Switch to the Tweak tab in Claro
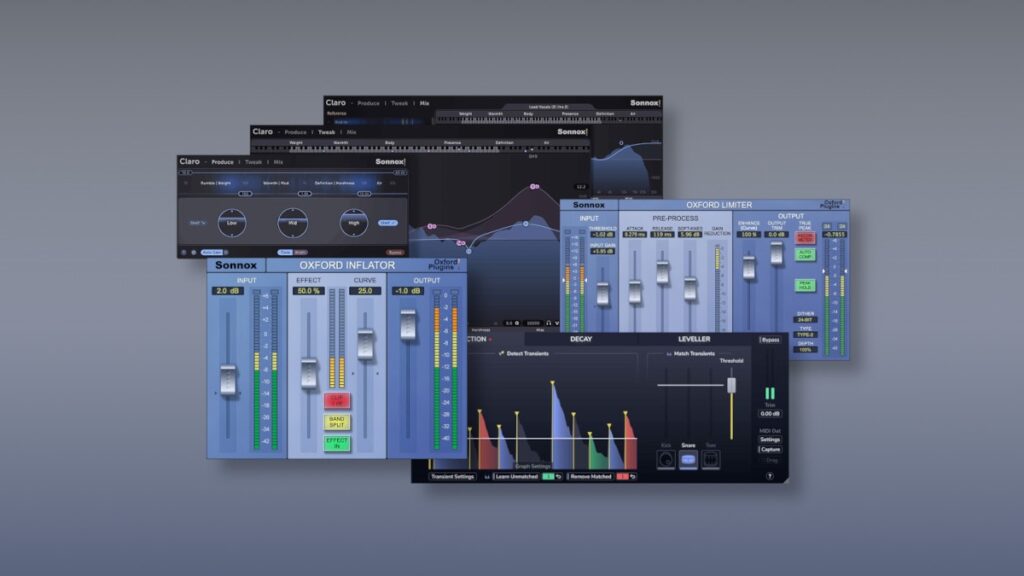 [x=253, y=162]
